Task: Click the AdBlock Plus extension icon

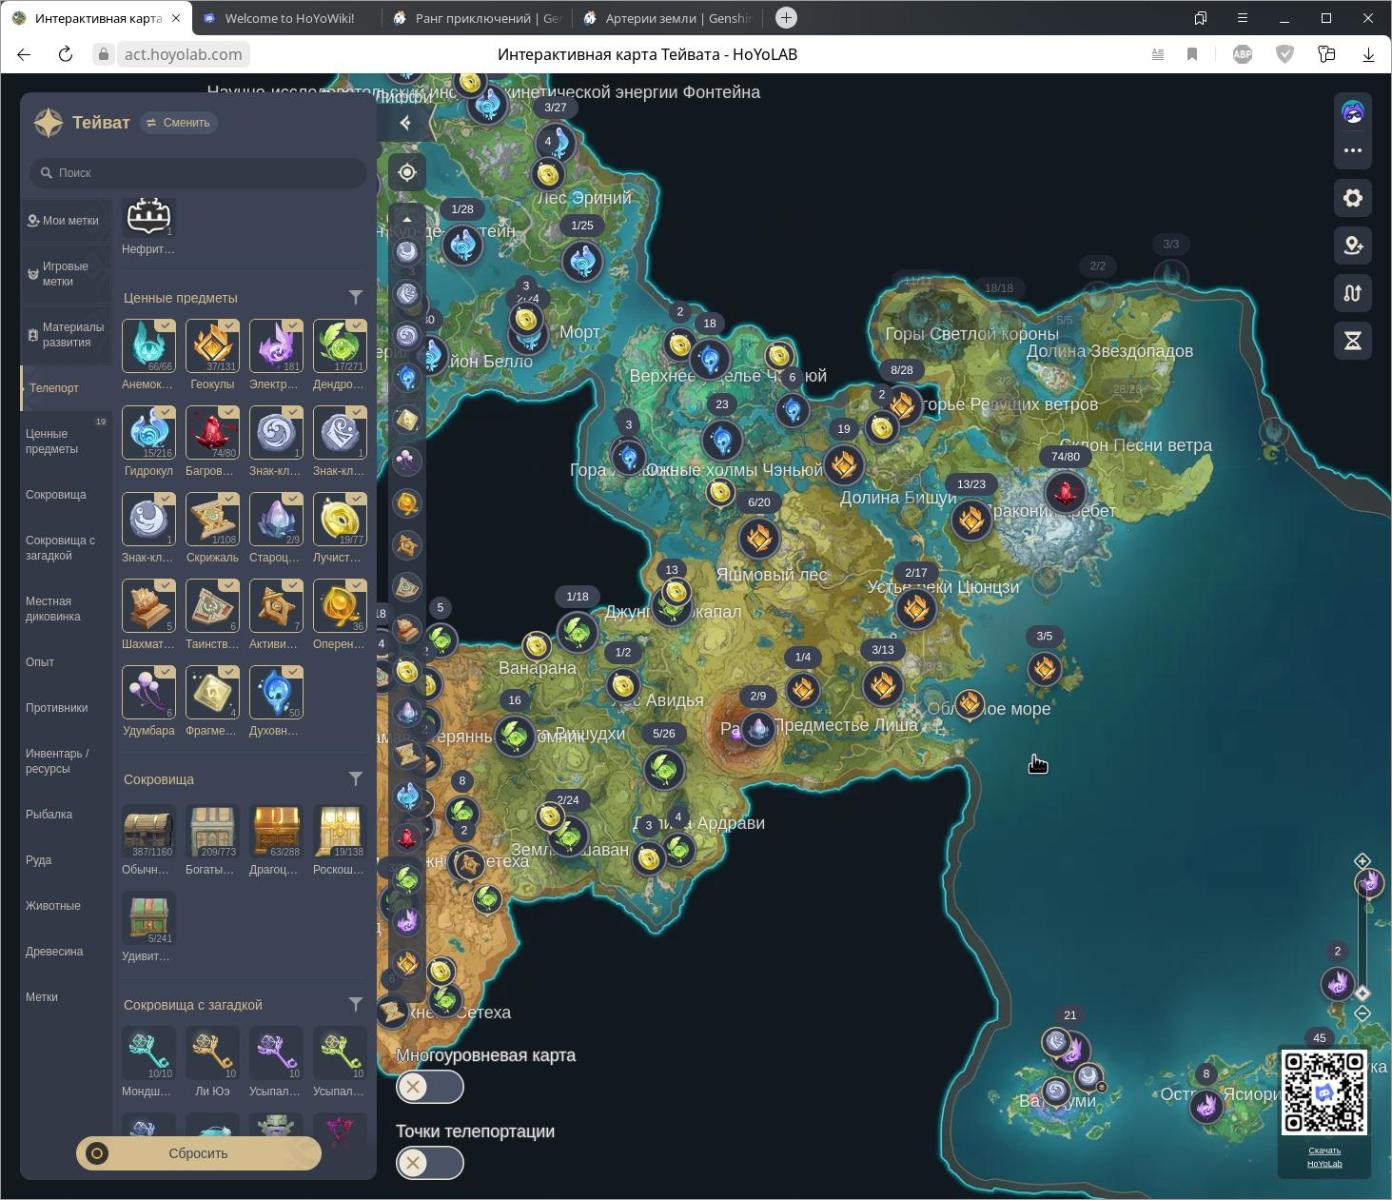Action: 1242,54
